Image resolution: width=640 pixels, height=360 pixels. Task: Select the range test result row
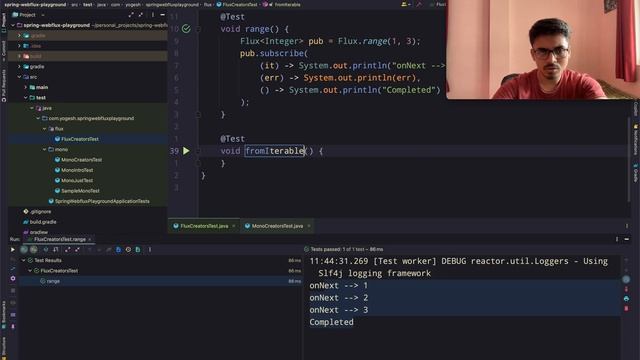(x=161, y=281)
